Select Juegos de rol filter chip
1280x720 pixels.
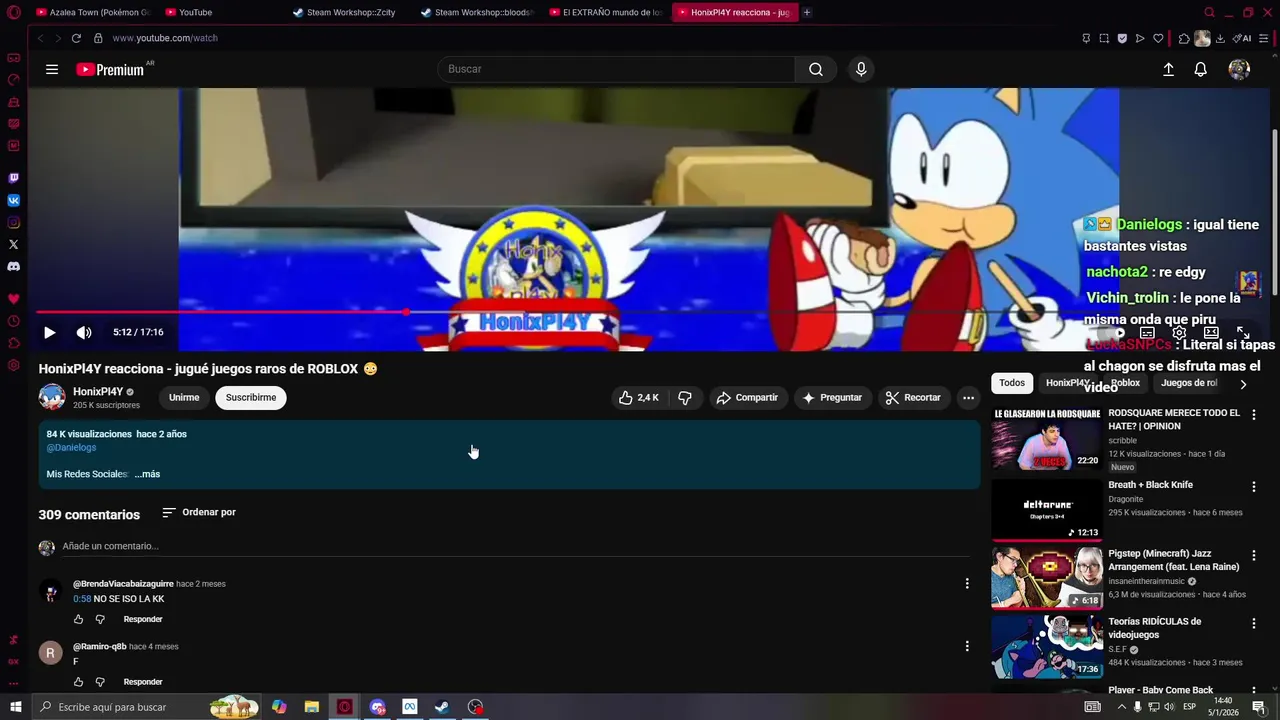(1189, 383)
